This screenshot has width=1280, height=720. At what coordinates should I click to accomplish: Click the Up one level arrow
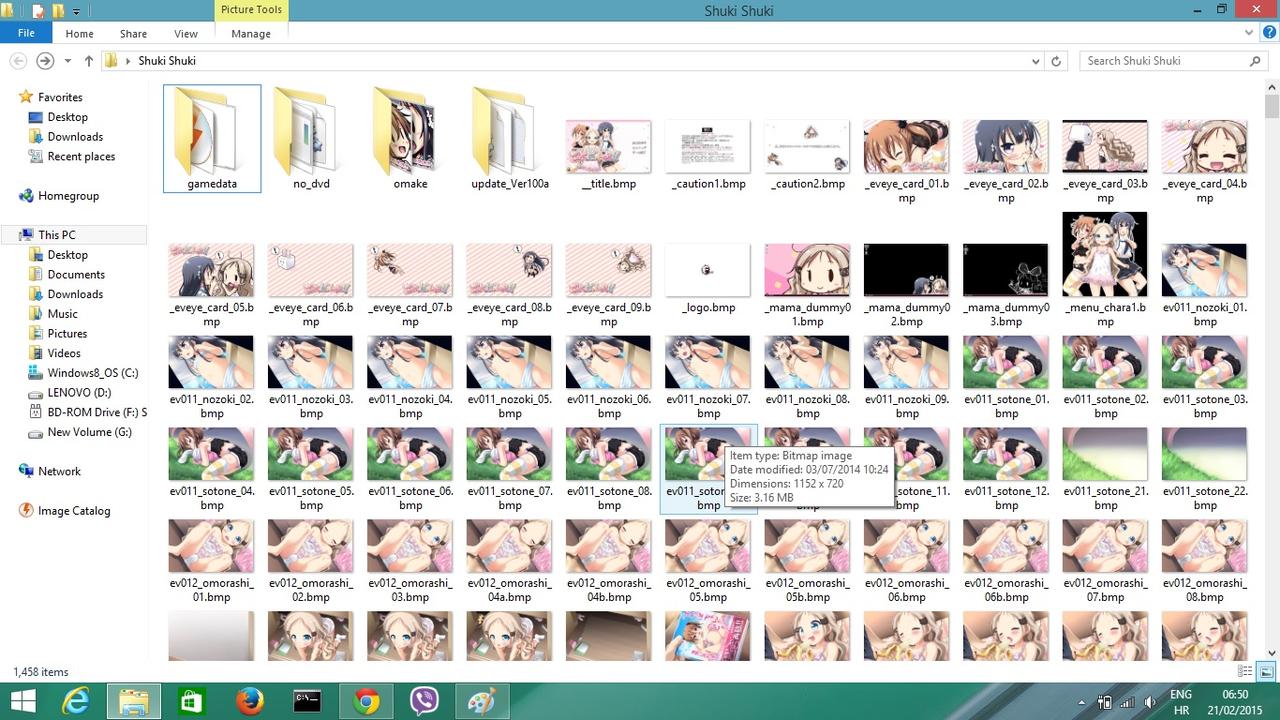click(x=89, y=61)
